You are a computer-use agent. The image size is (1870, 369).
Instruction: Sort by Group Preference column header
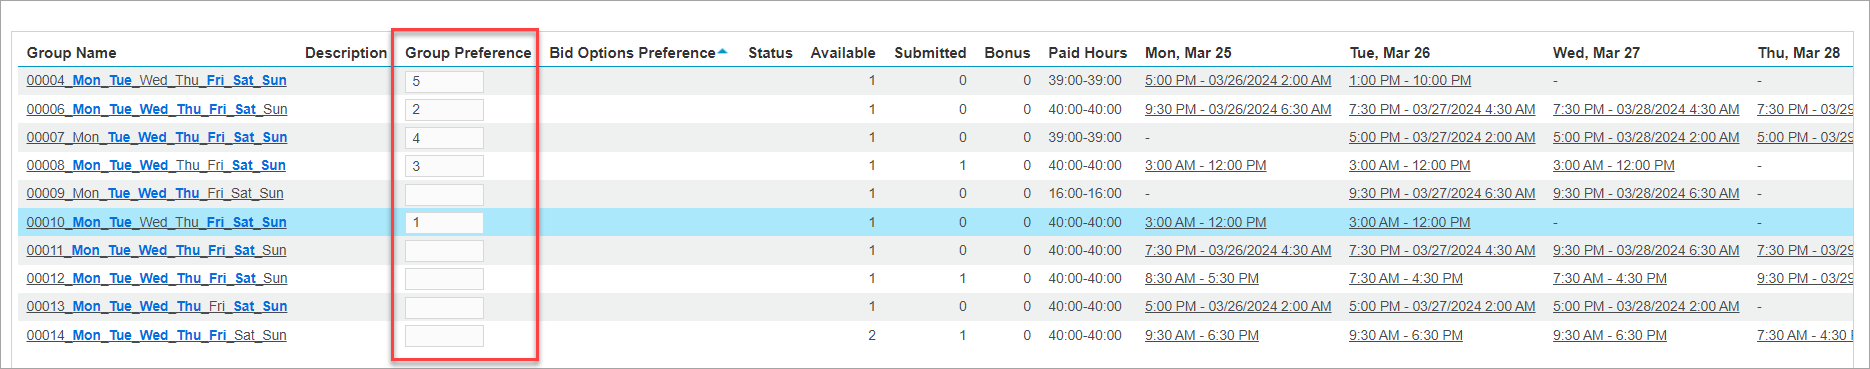coord(468,53)
